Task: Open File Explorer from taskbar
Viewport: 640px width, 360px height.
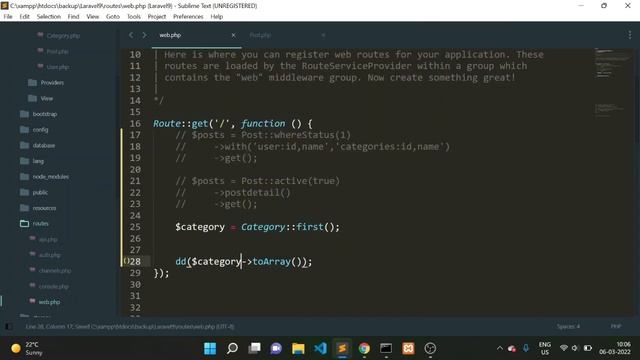Action: 298,348
